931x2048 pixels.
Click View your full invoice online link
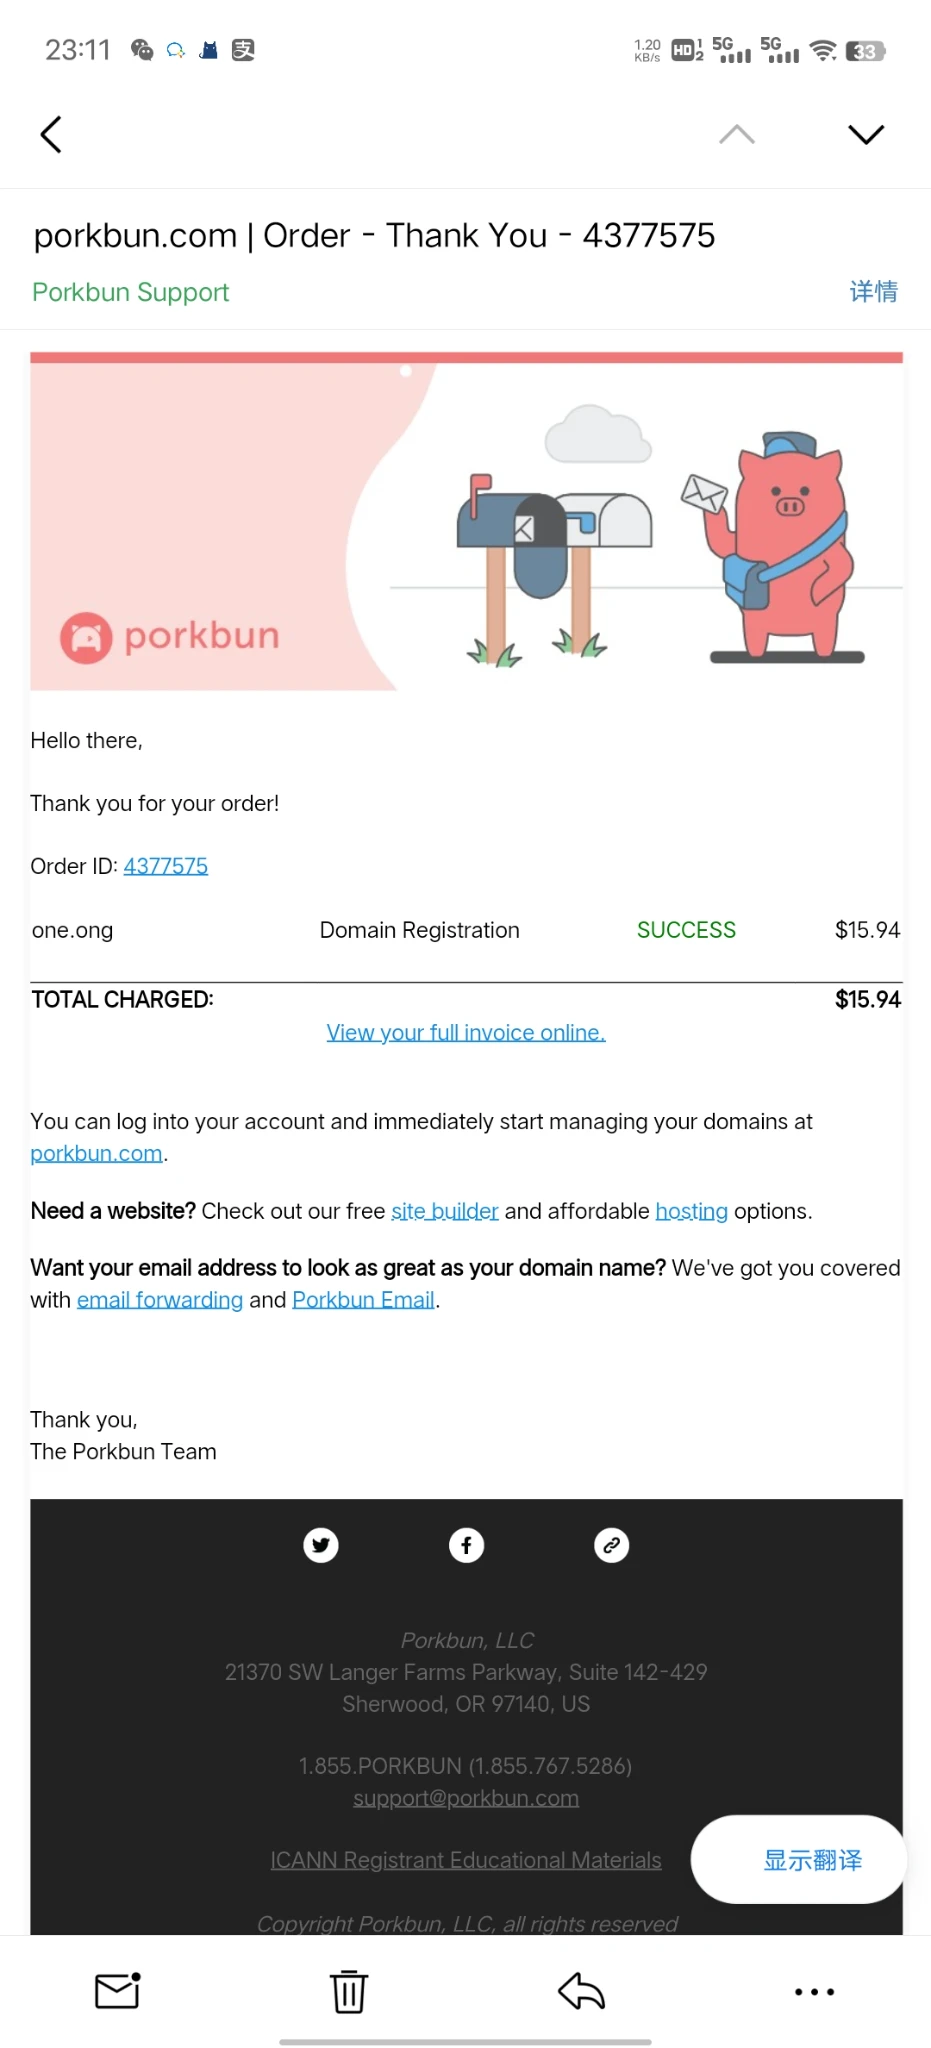(466, 1032)
